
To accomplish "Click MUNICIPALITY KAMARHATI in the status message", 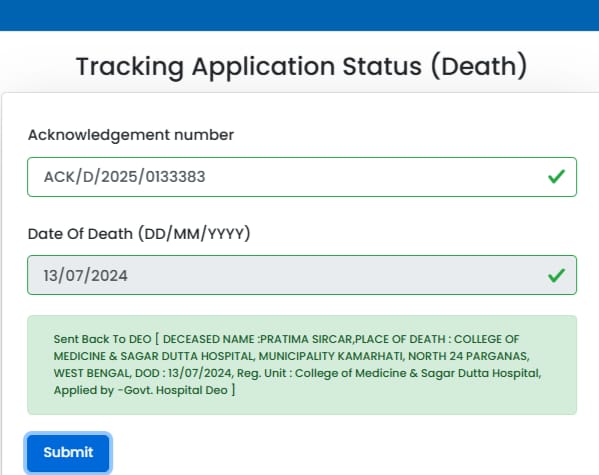I will point(330,356).
